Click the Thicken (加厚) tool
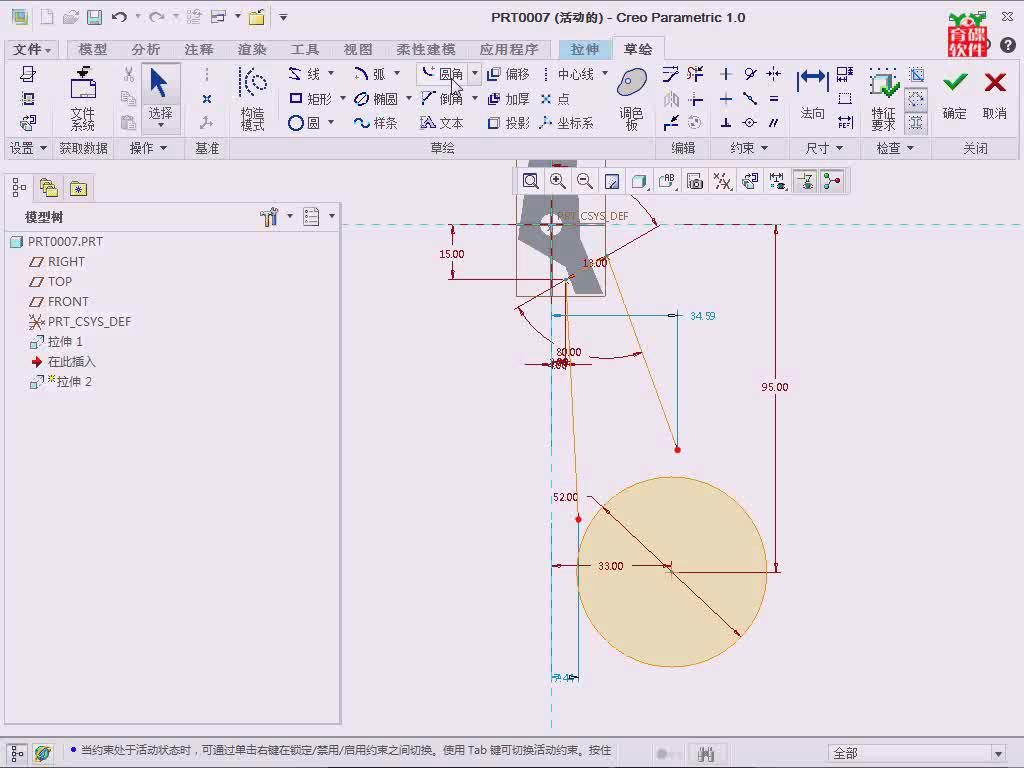The width and height of the screenshot is (1024, 768). tap(509, 99)
